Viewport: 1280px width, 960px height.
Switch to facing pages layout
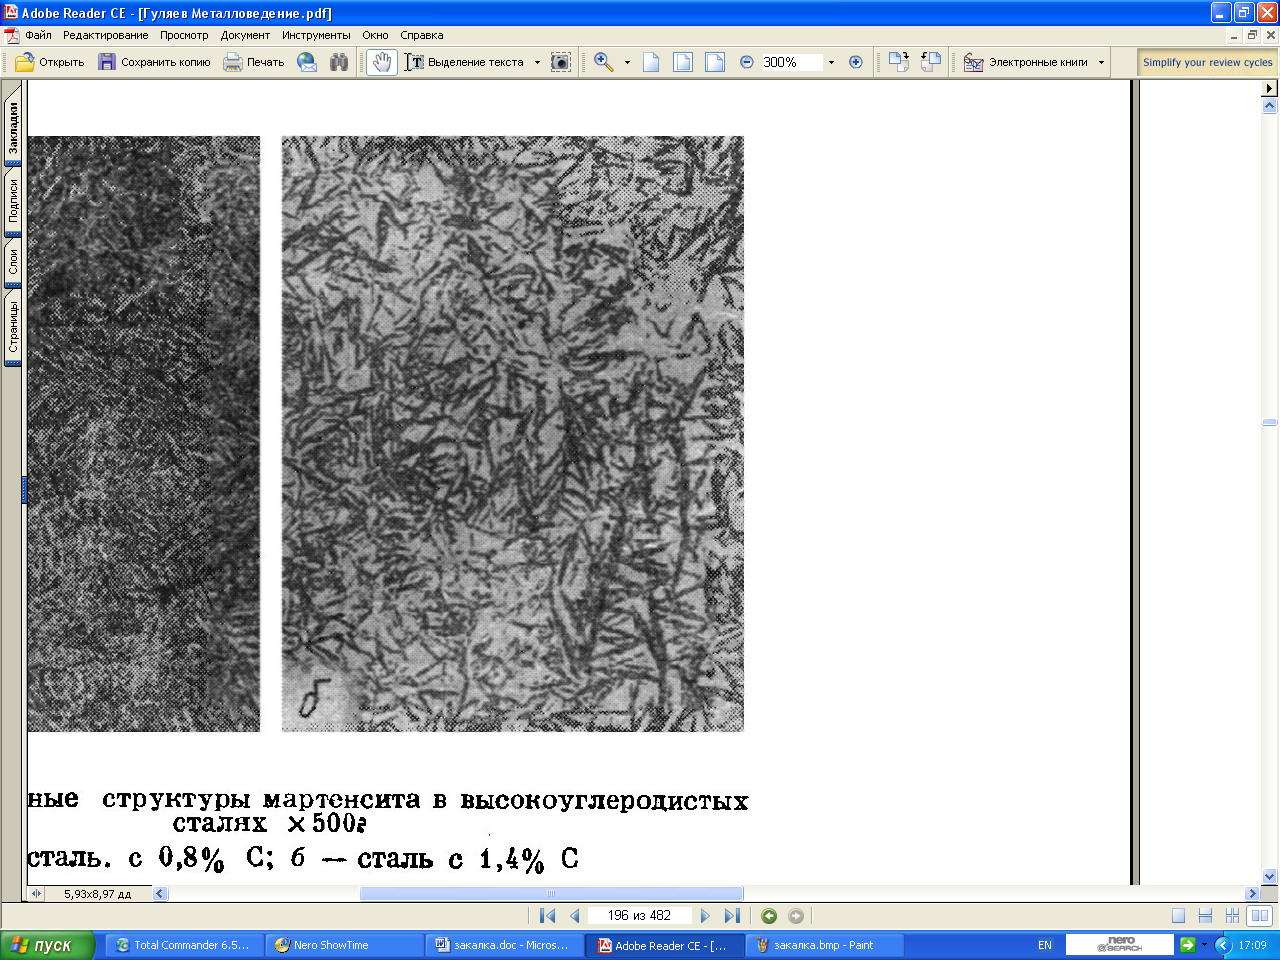pyautogui.click(x=1260, y=915)
